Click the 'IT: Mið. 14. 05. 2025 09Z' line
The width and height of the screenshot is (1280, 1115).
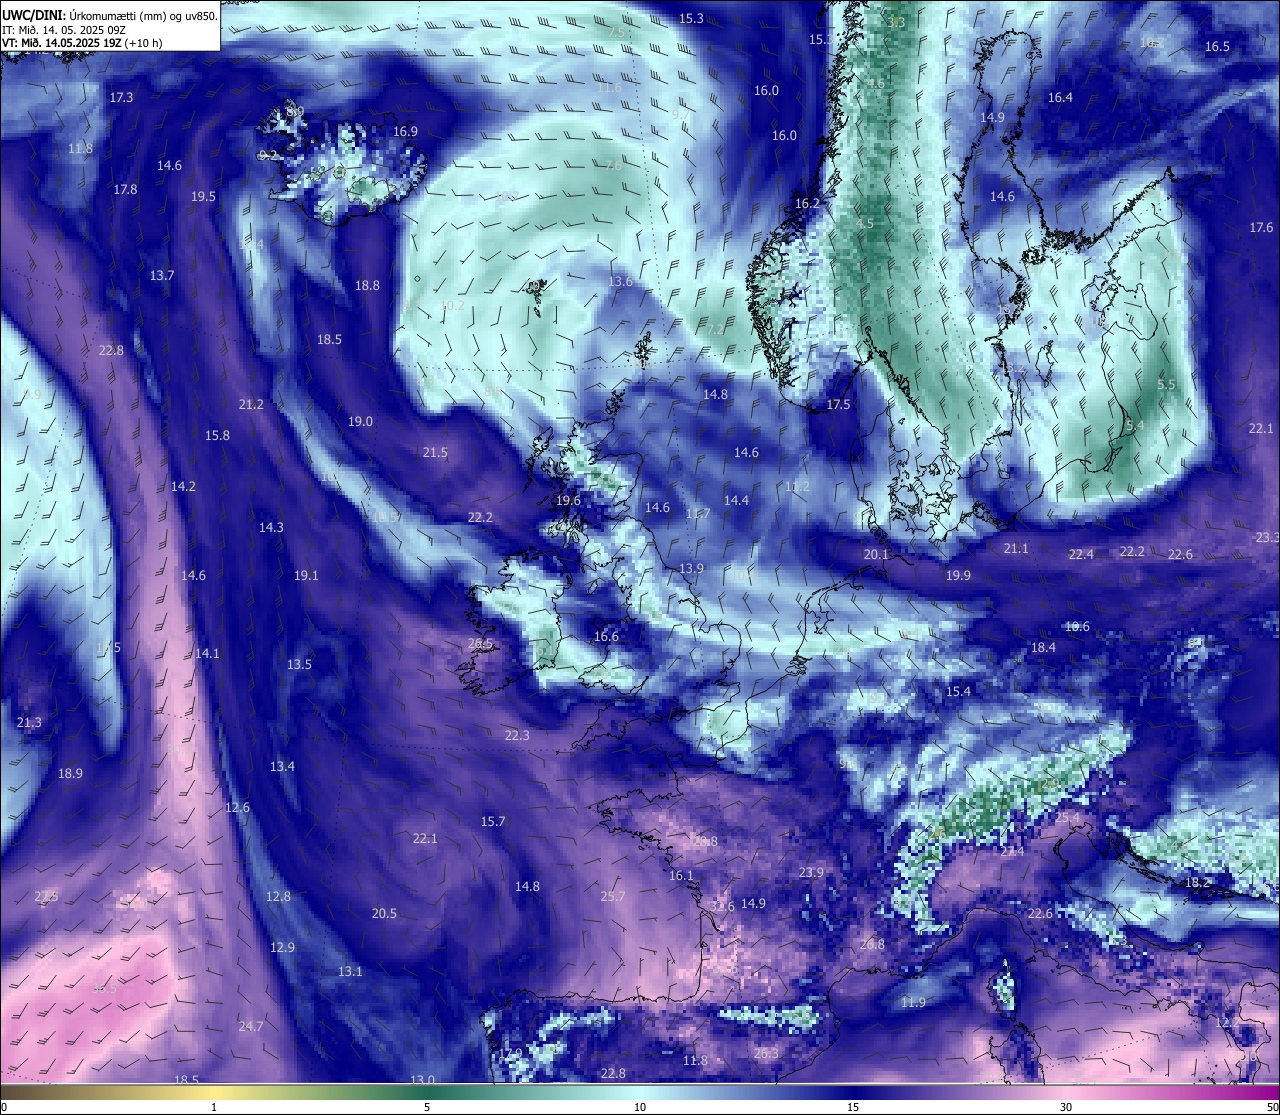pos(63,29)
